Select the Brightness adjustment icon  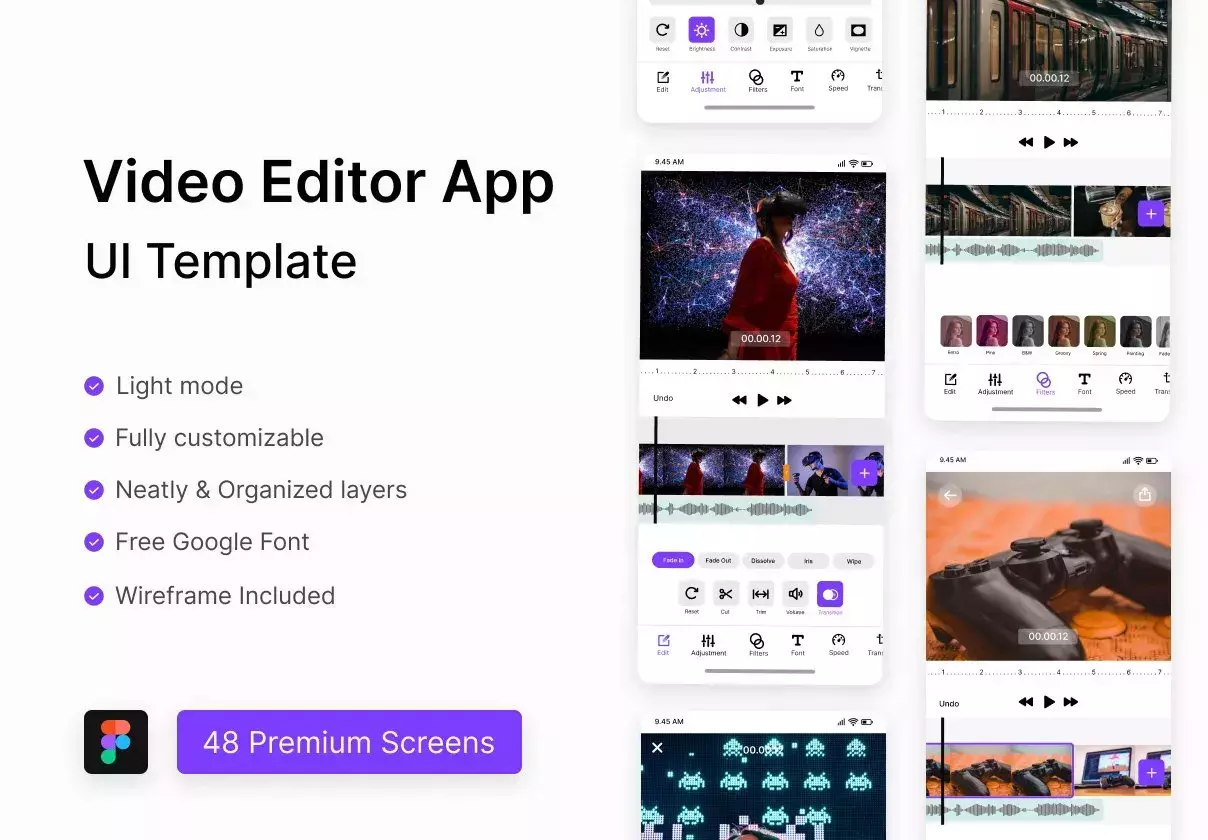coord(701,30)
